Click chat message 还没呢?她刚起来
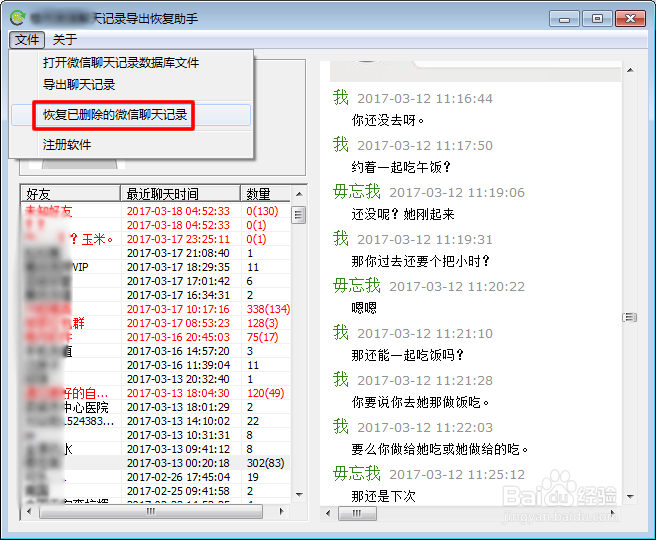The image size is (656, 540). (x=402, y=214)
